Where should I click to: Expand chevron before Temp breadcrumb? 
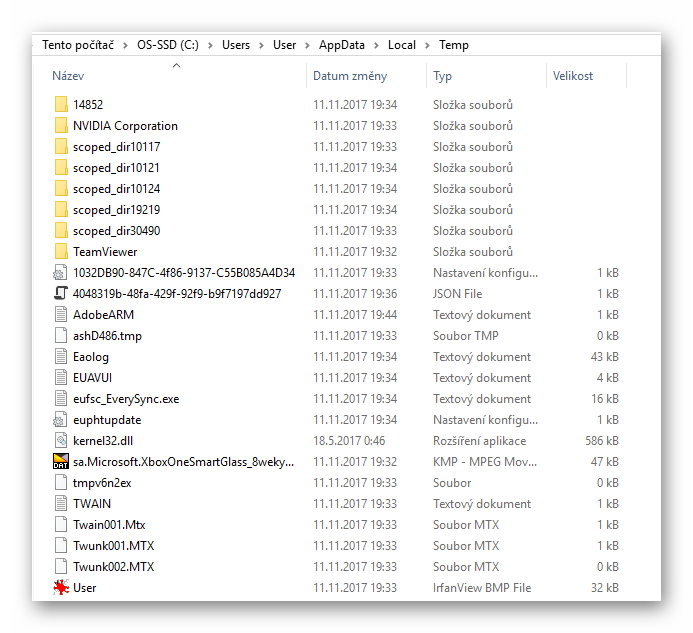(427, 45)
